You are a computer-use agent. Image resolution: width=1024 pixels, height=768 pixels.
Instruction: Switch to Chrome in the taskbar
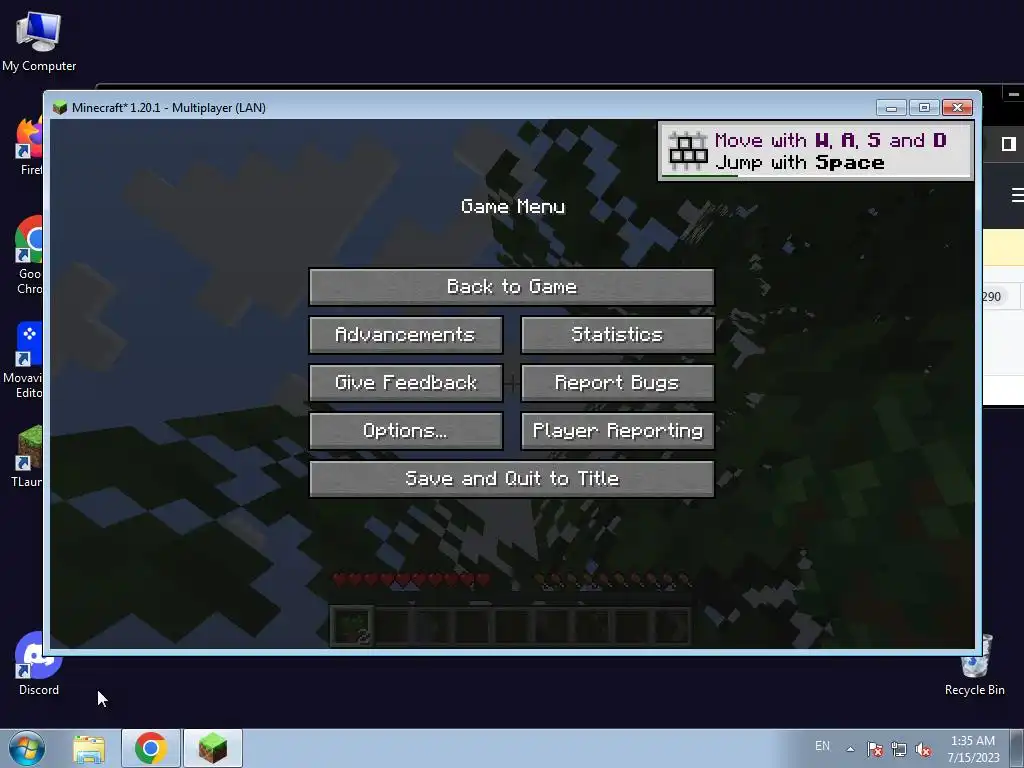coord(151,748)
